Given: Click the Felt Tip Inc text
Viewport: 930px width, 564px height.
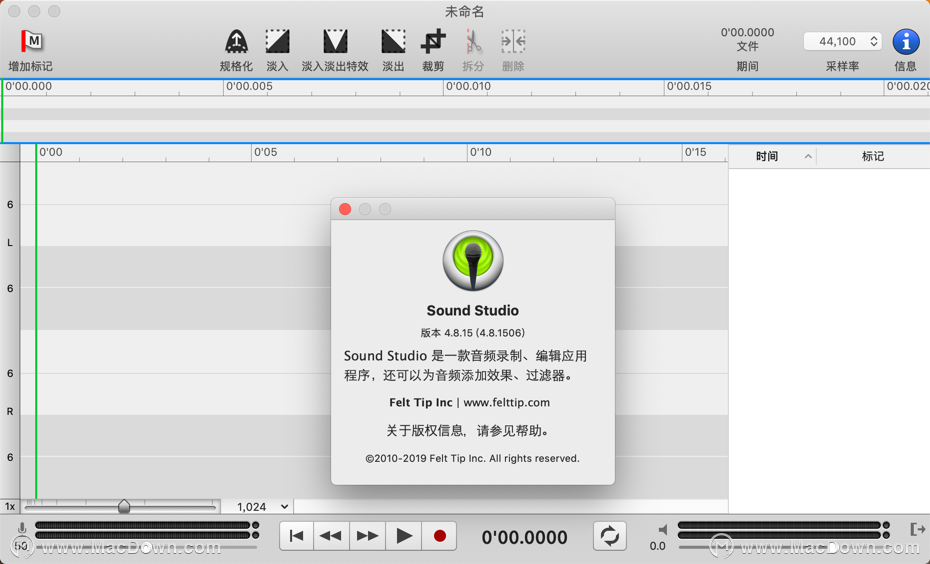Looking at the screenshot, I should tap(421, 402).
